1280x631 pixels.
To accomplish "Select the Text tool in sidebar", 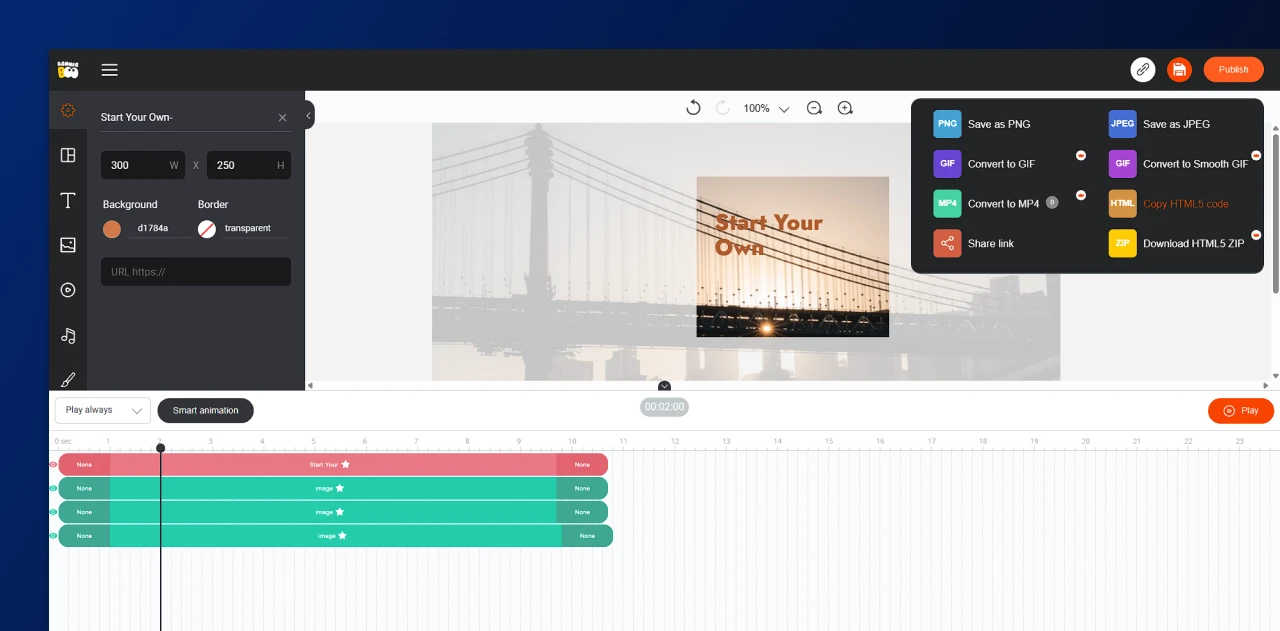I will pyautogui.click(x=68, y=200).
